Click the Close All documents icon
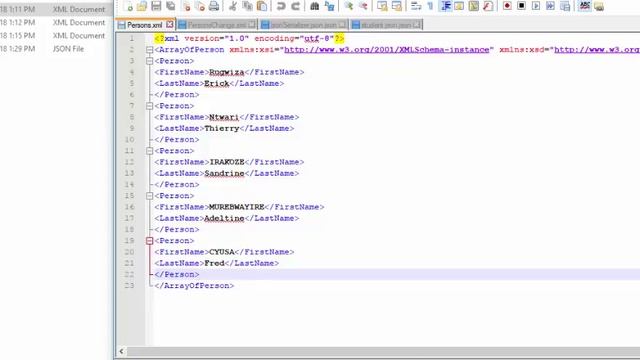Viewport: 640px width, 360px height. pos(200,6)
